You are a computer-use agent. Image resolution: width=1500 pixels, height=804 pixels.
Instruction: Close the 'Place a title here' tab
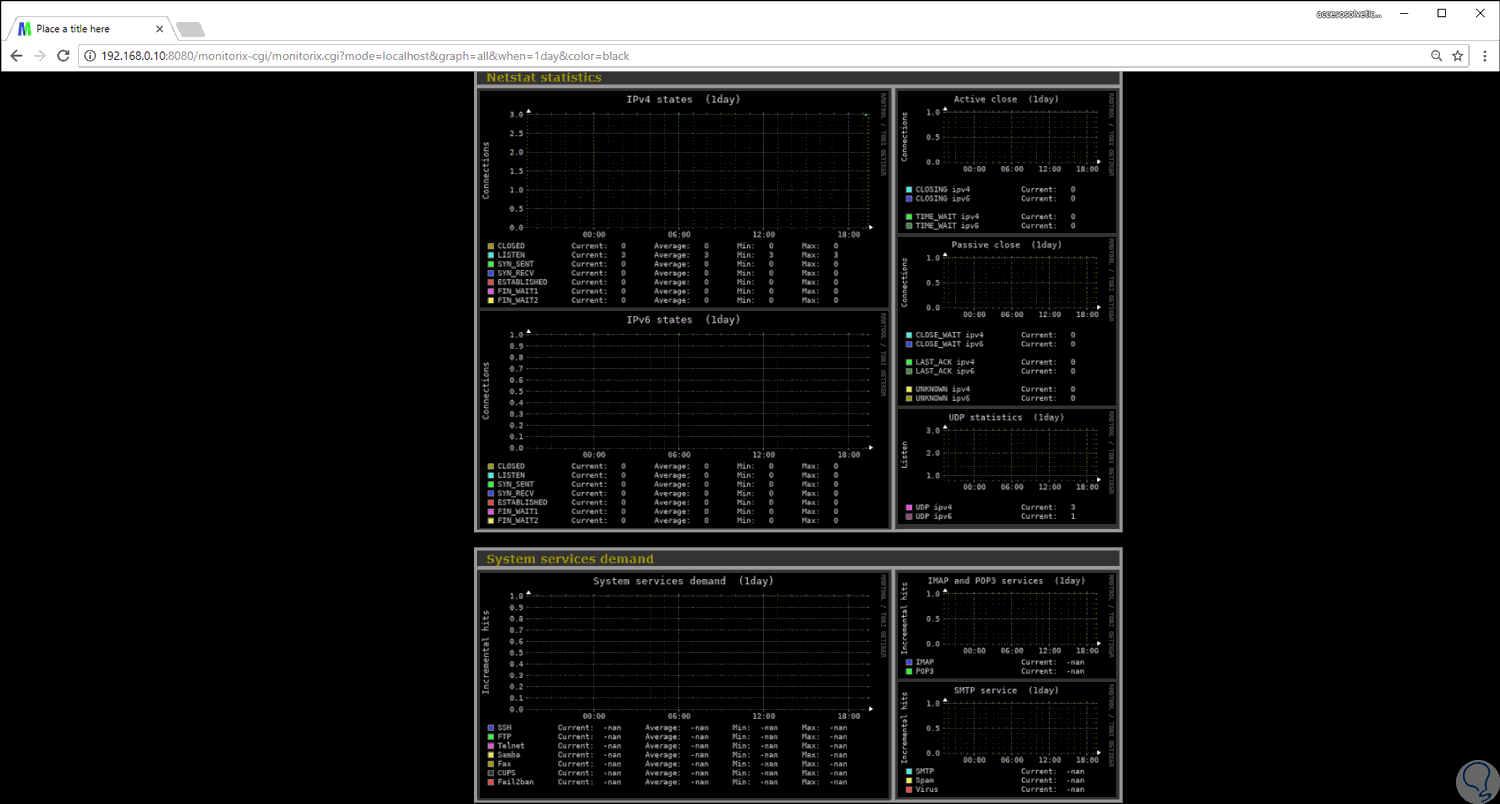[158, 29]
